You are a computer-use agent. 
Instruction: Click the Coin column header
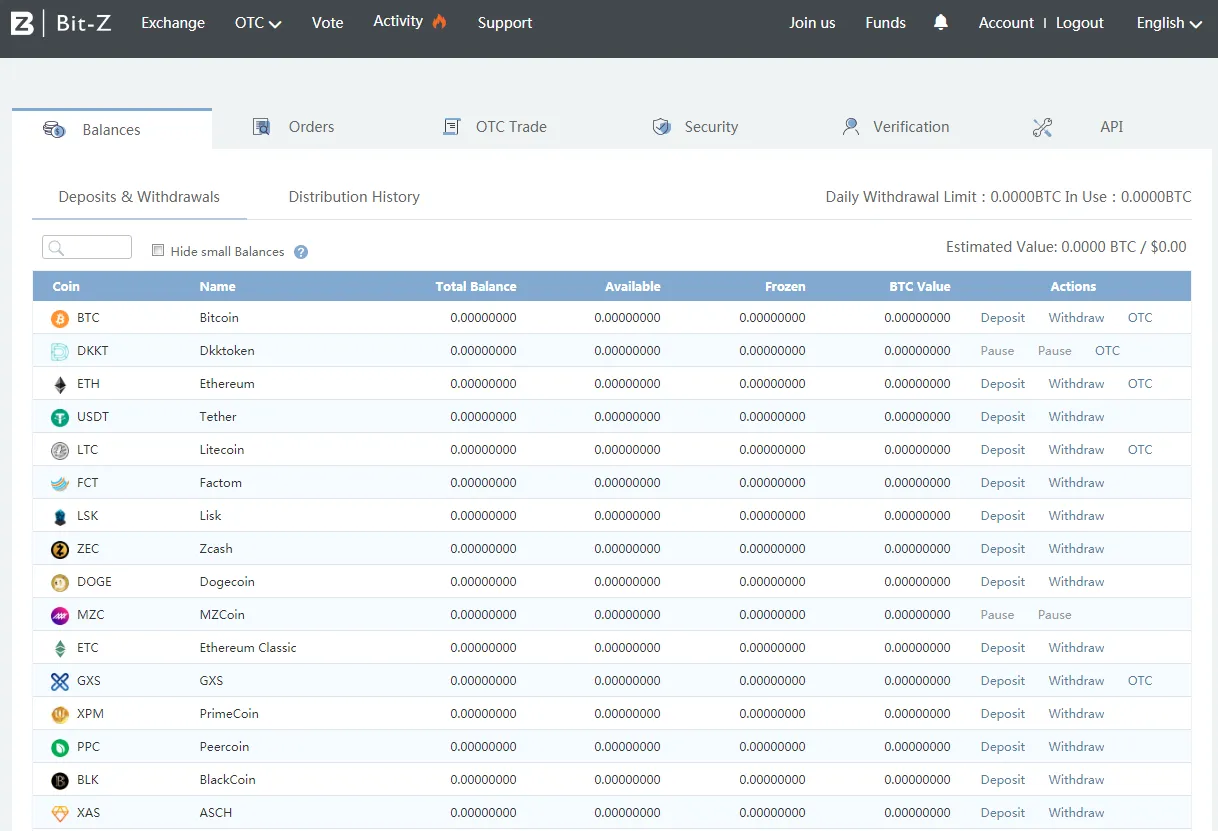coord(66,287)
